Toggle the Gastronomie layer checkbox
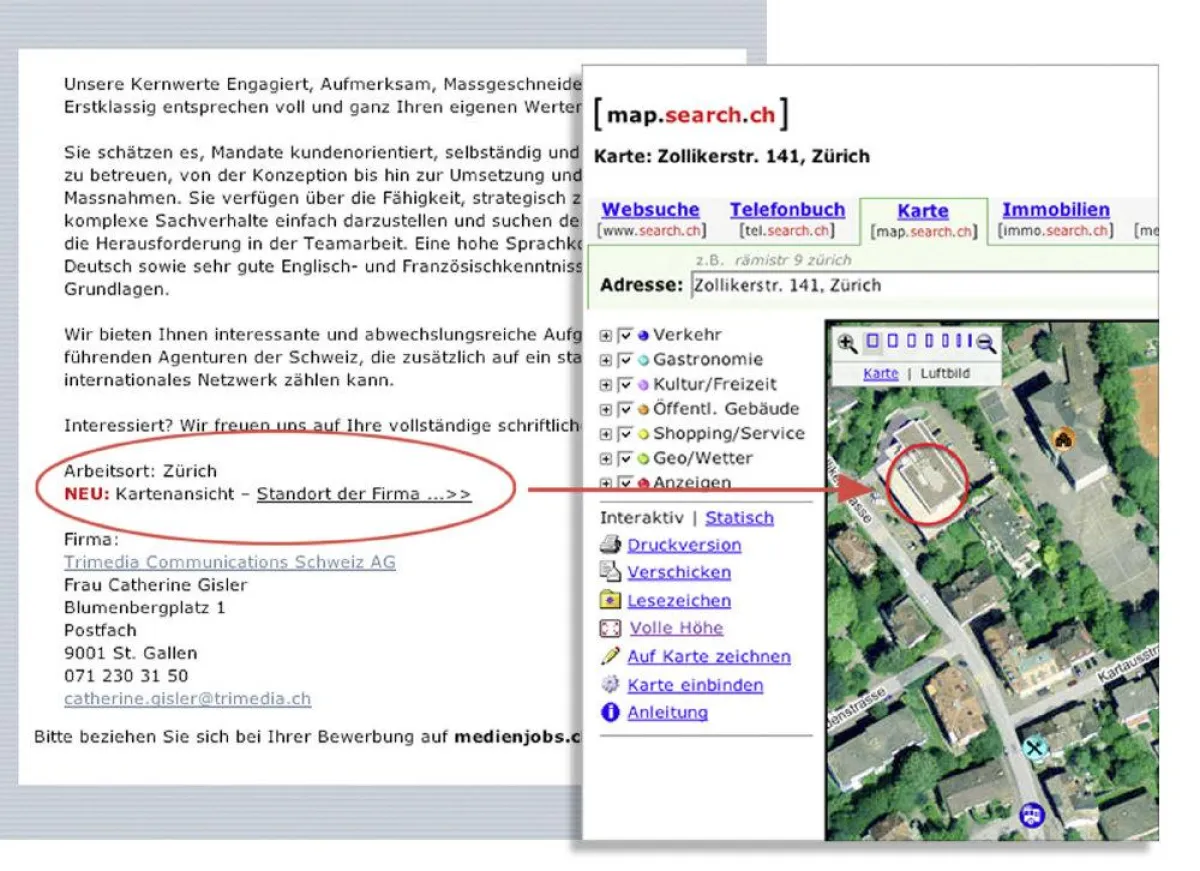 (x=624, y=359)
